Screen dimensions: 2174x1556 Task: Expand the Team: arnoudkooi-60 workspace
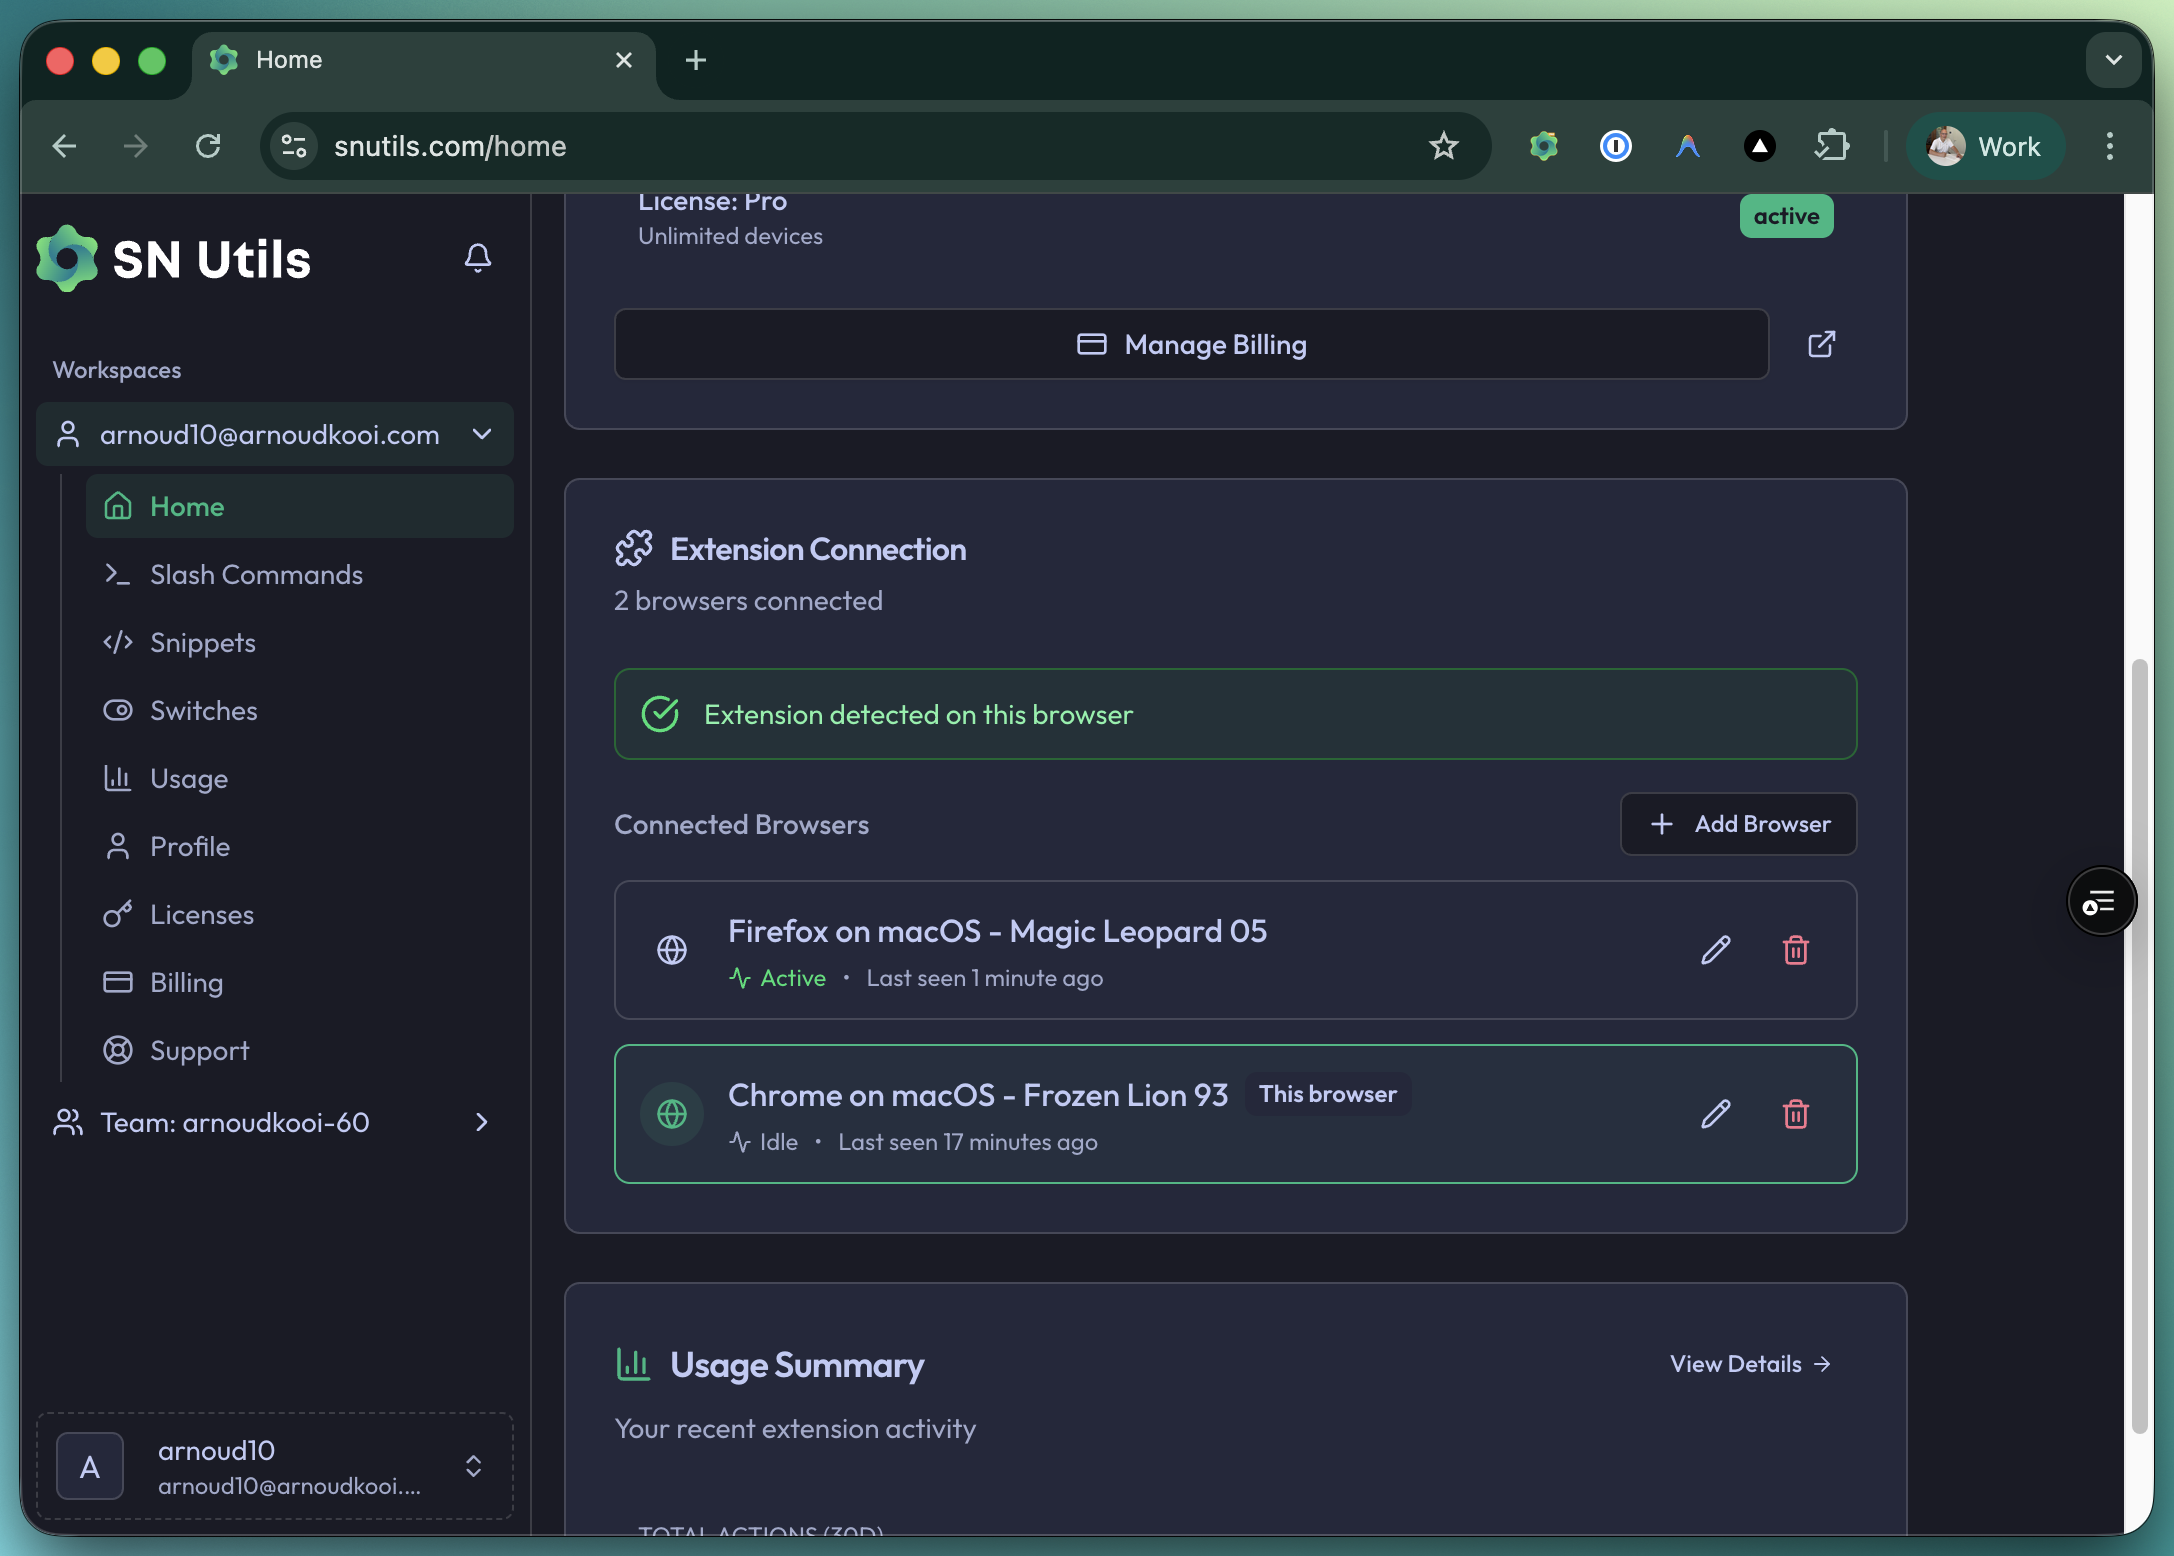coord(482,1122)
